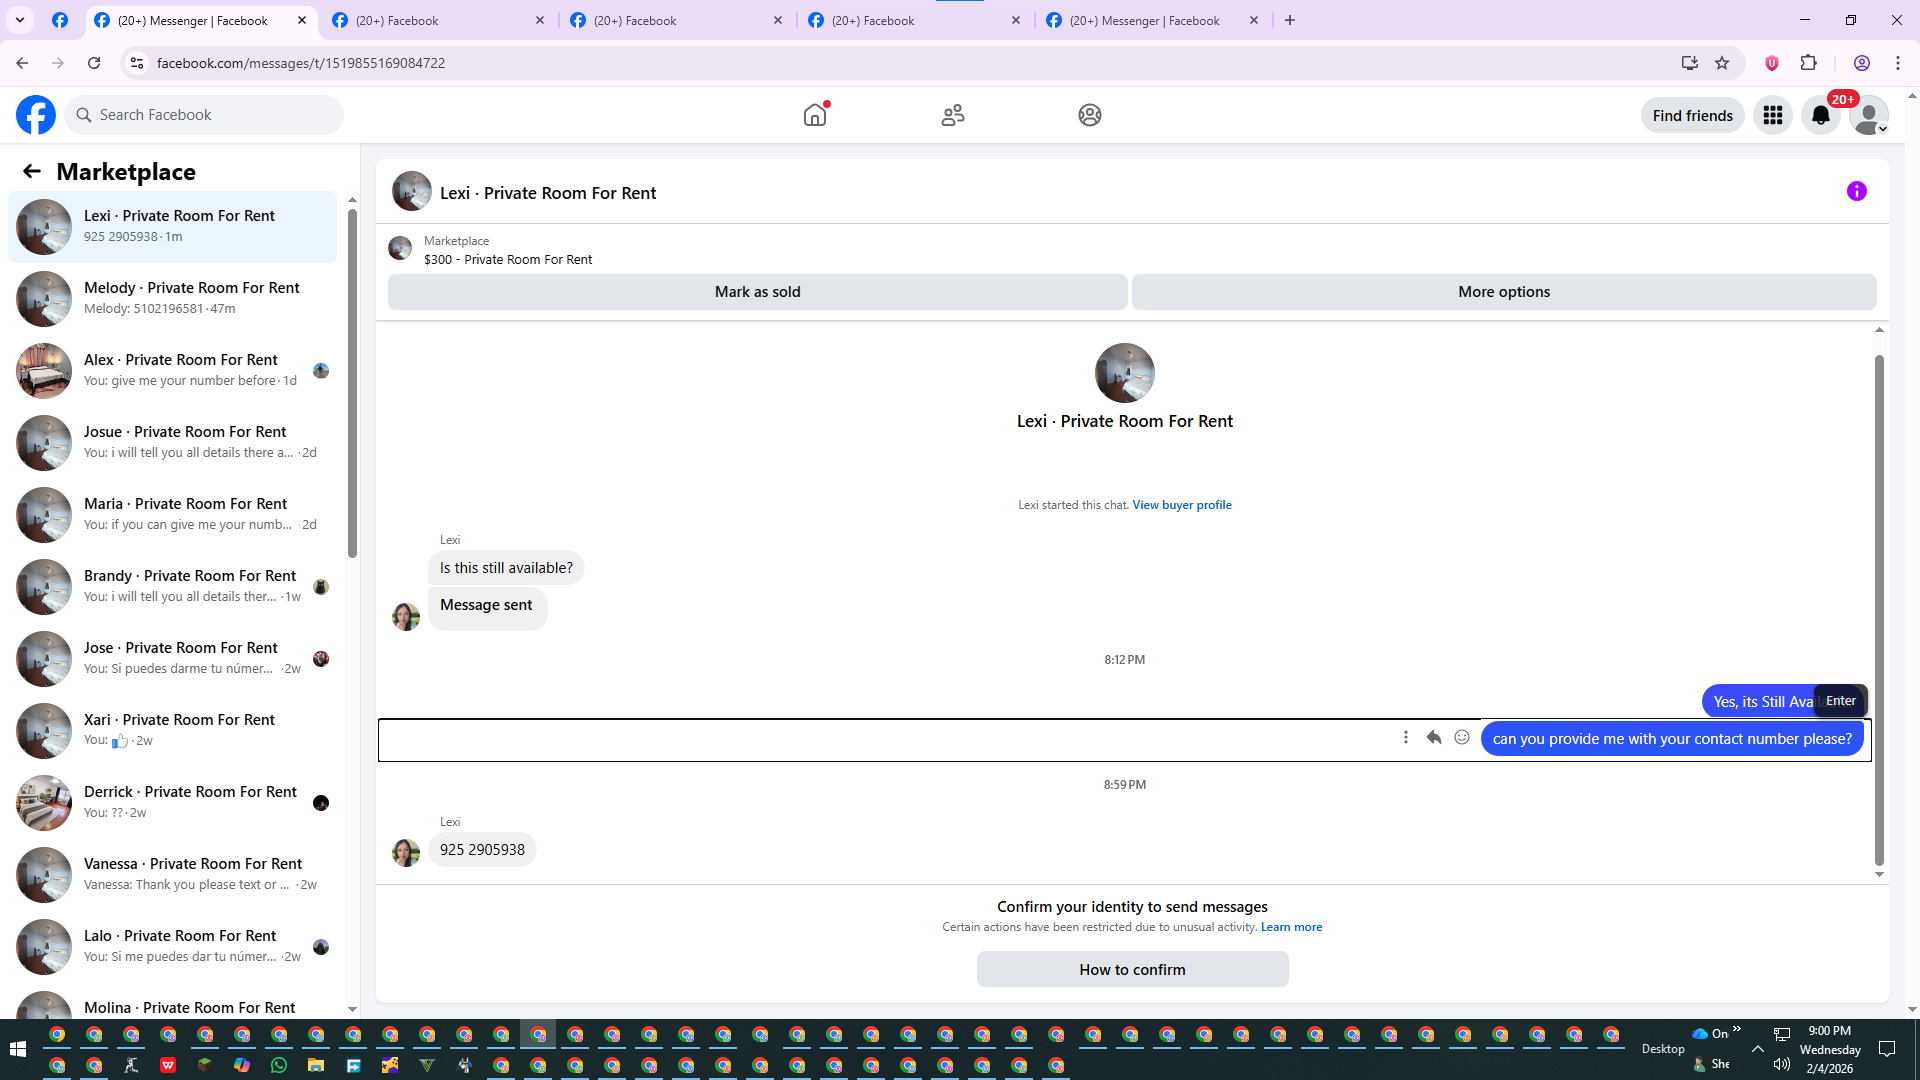The height and width of the screenshot is (1080, 1920).
Task: Open the tab search dropdown arrow
Action: [20, 20]
